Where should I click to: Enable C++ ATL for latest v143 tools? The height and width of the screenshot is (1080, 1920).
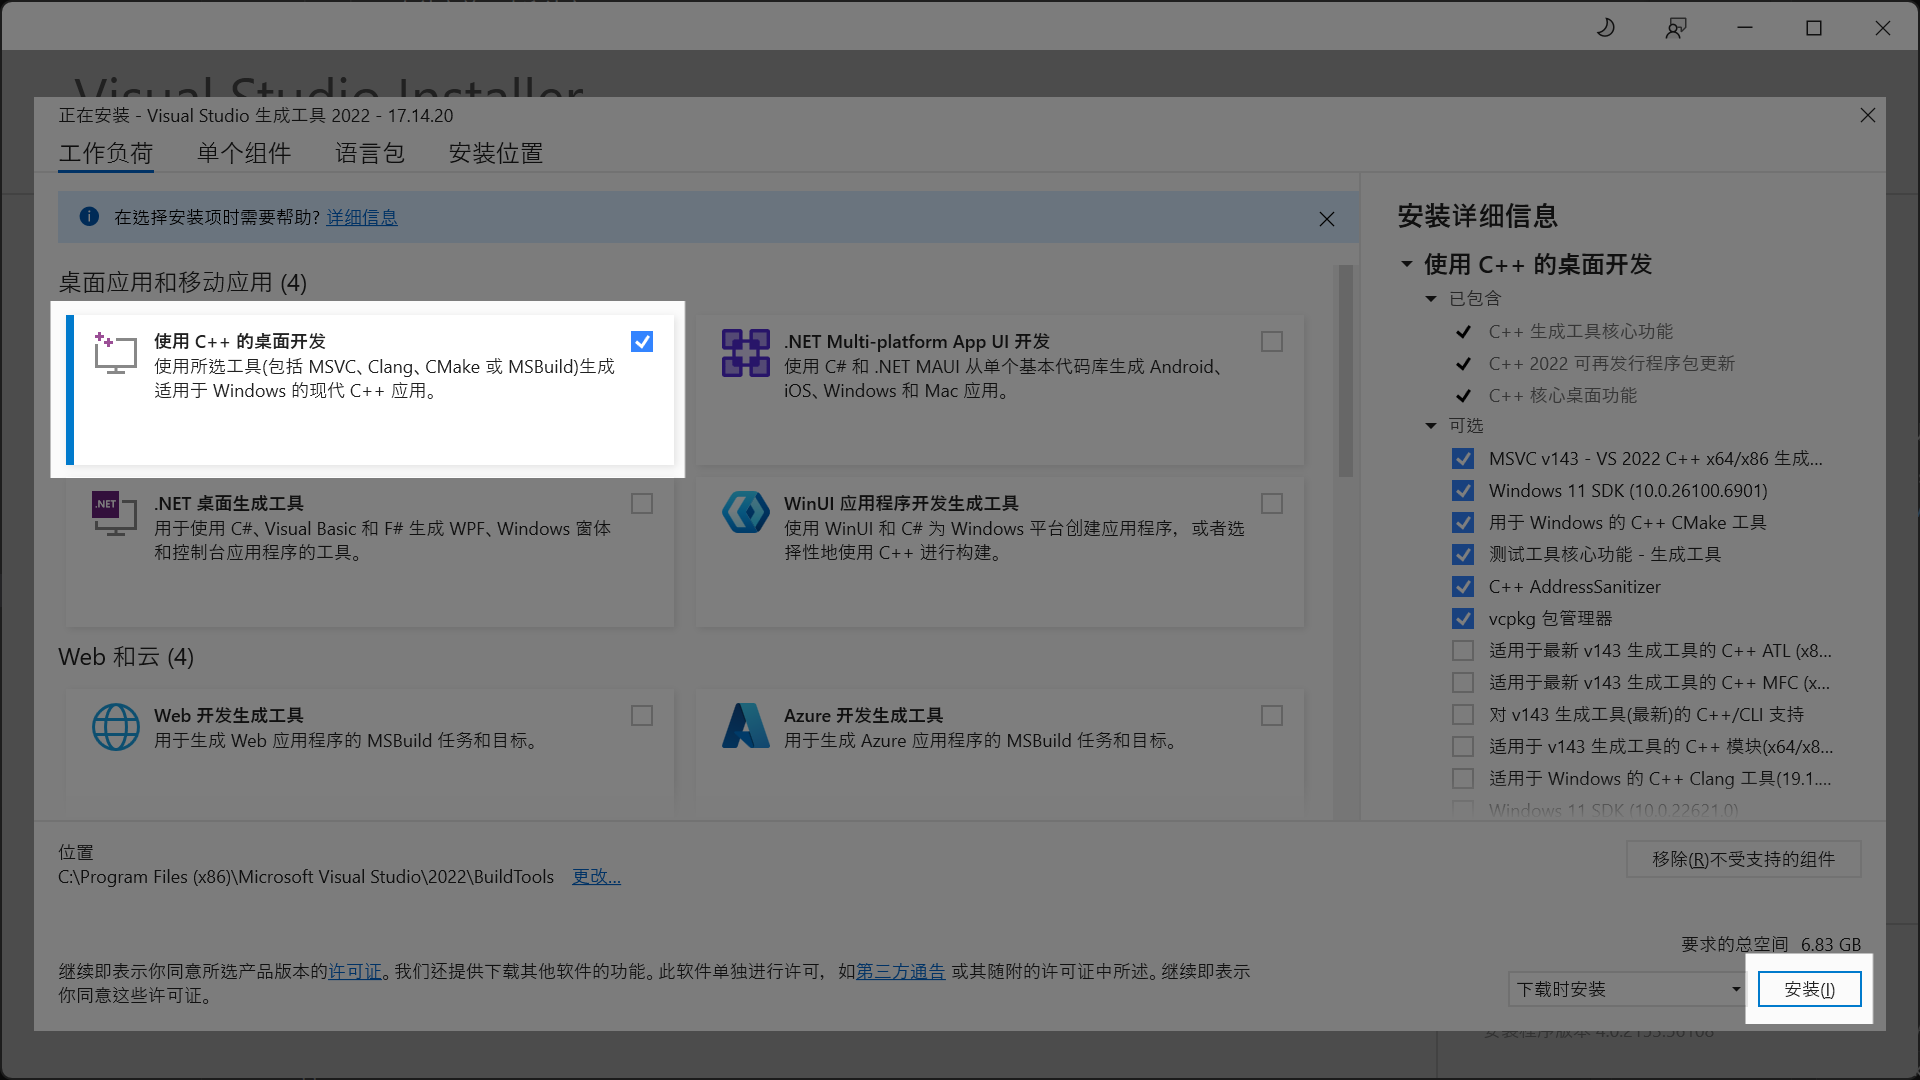point(1463,651)
